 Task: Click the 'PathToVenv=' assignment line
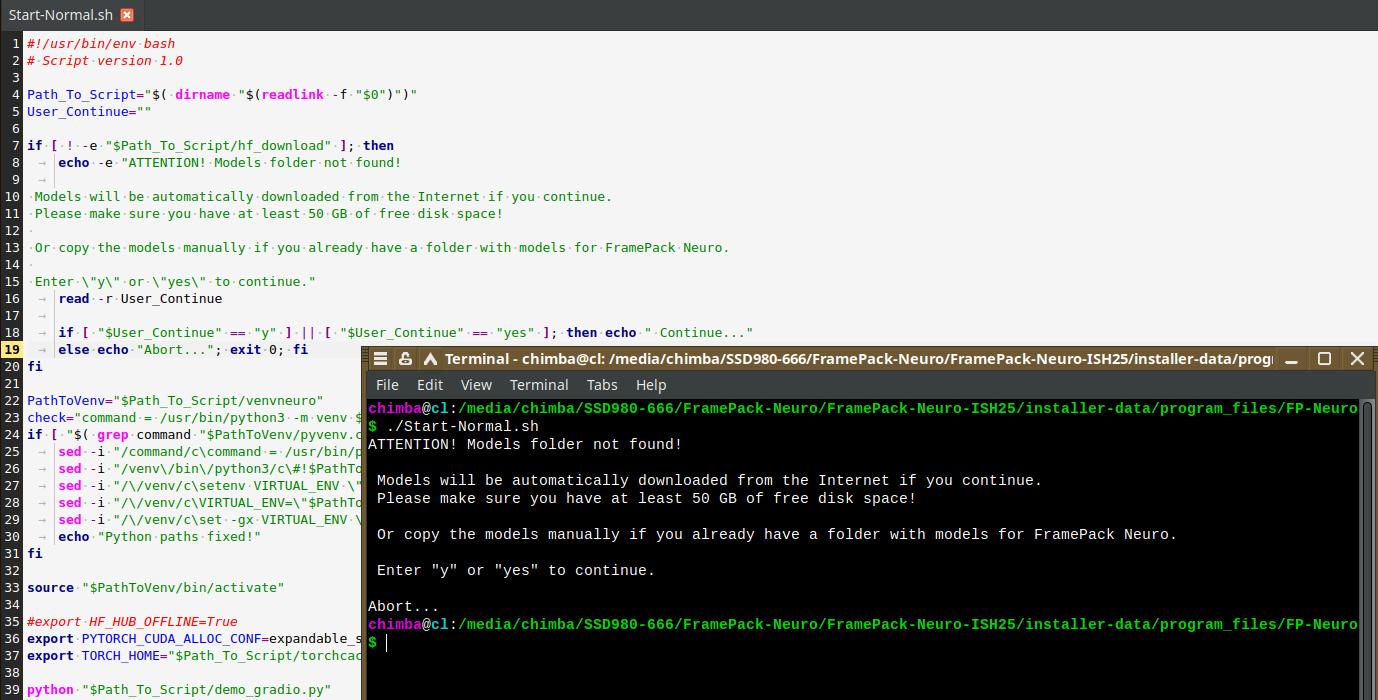pos(175,401)
